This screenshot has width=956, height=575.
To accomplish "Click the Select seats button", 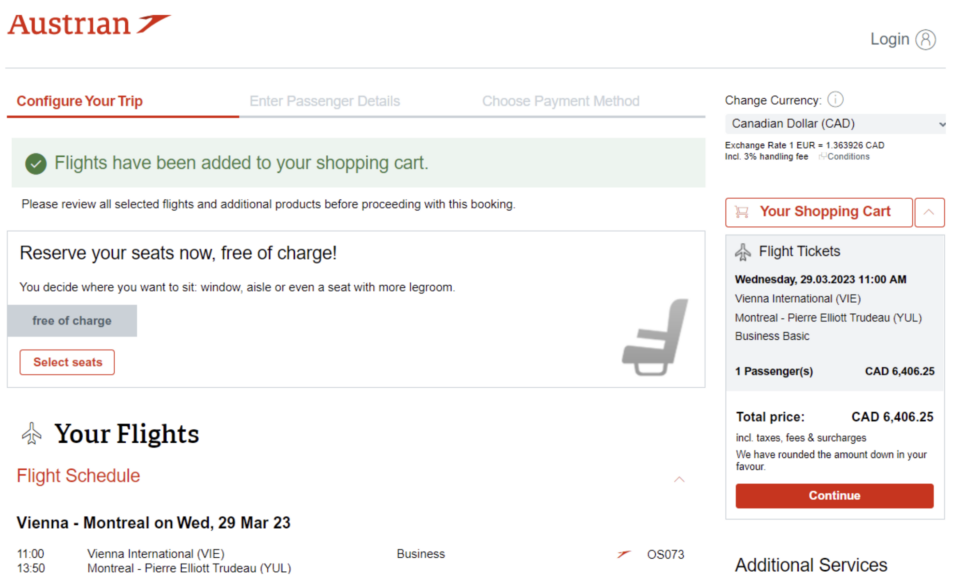I will pyautogui.click(x=67, y=362).
